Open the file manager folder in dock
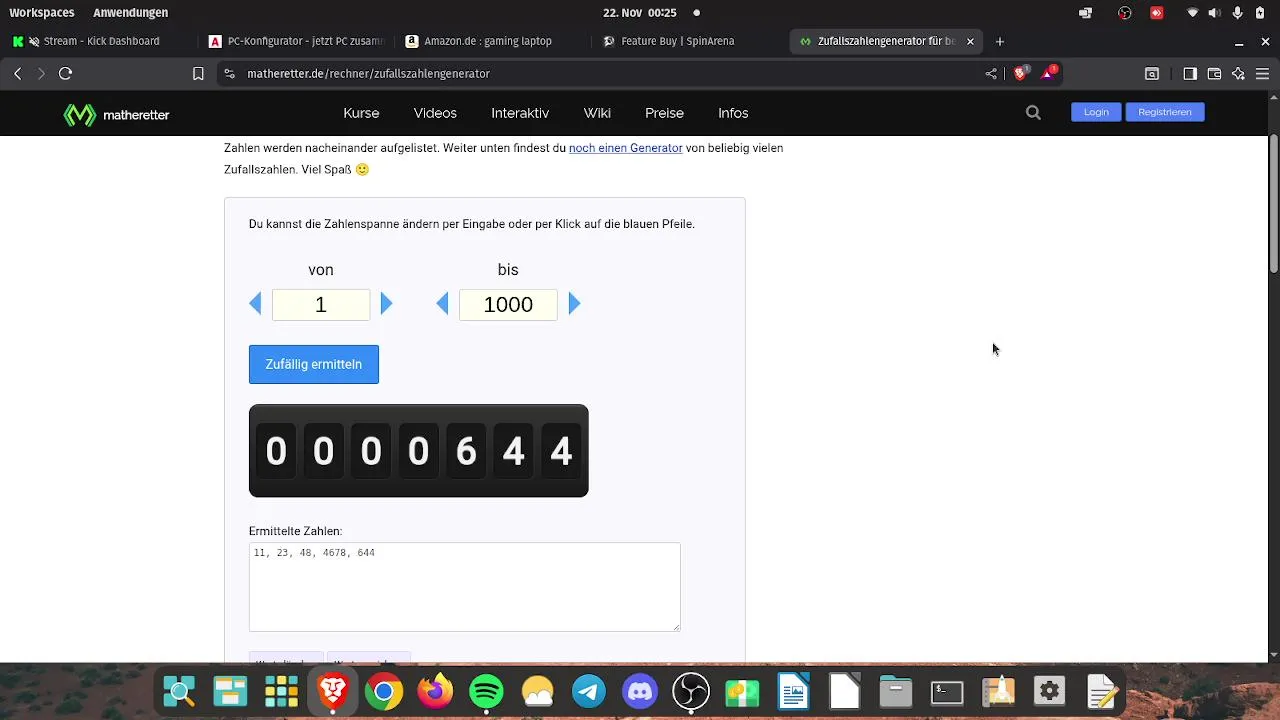Screen dimensions: 1280x720 coord(896,691)
